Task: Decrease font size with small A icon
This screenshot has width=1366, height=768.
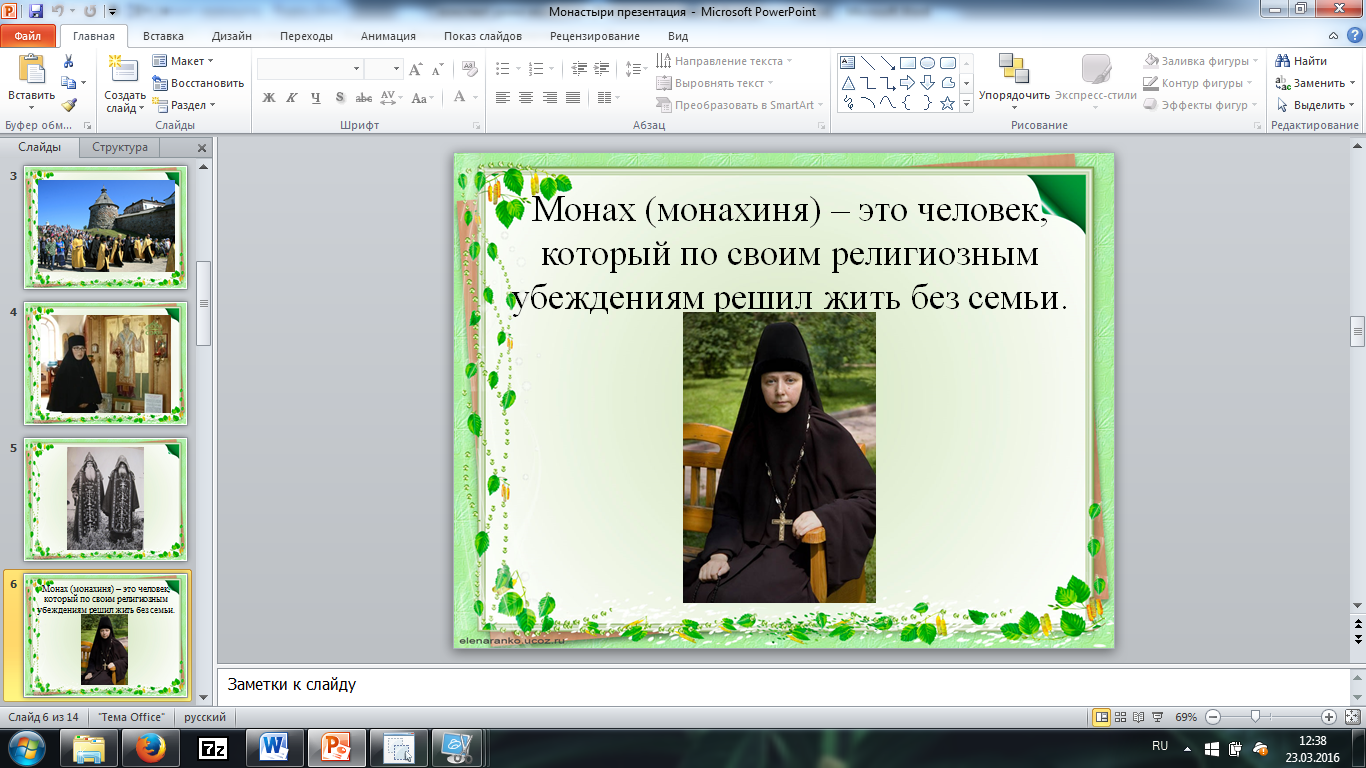Action: 437,69
